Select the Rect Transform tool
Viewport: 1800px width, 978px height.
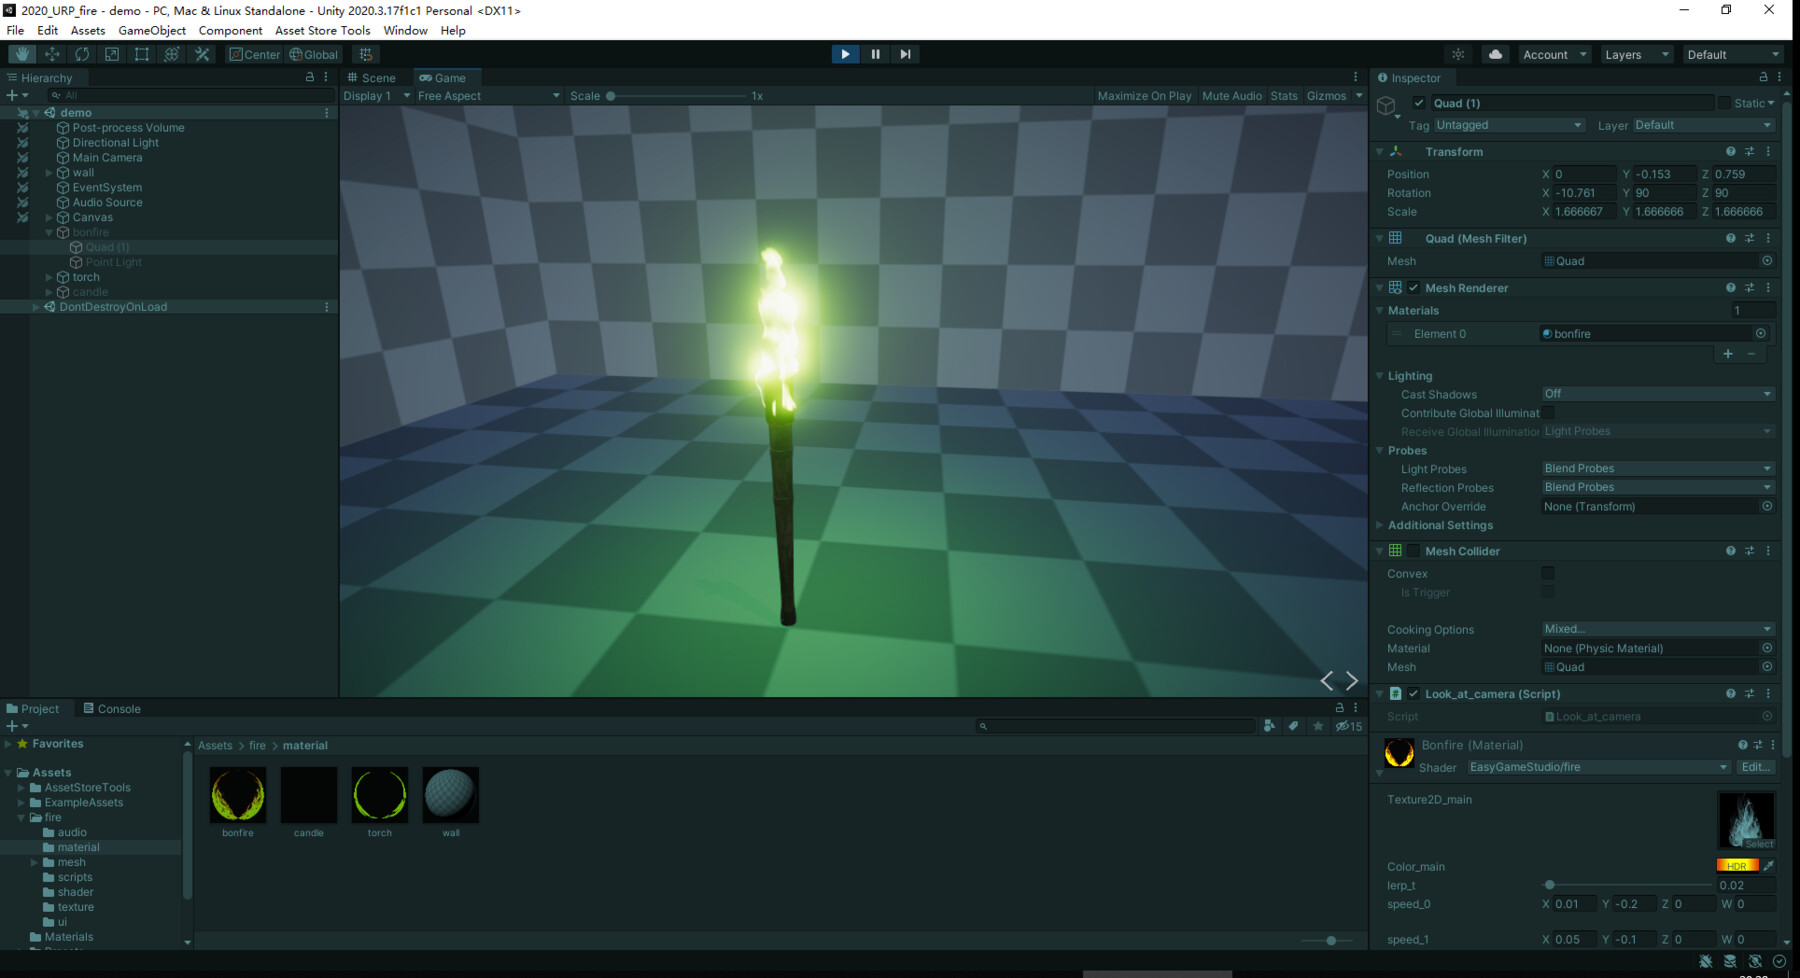(x=141, y=54)
